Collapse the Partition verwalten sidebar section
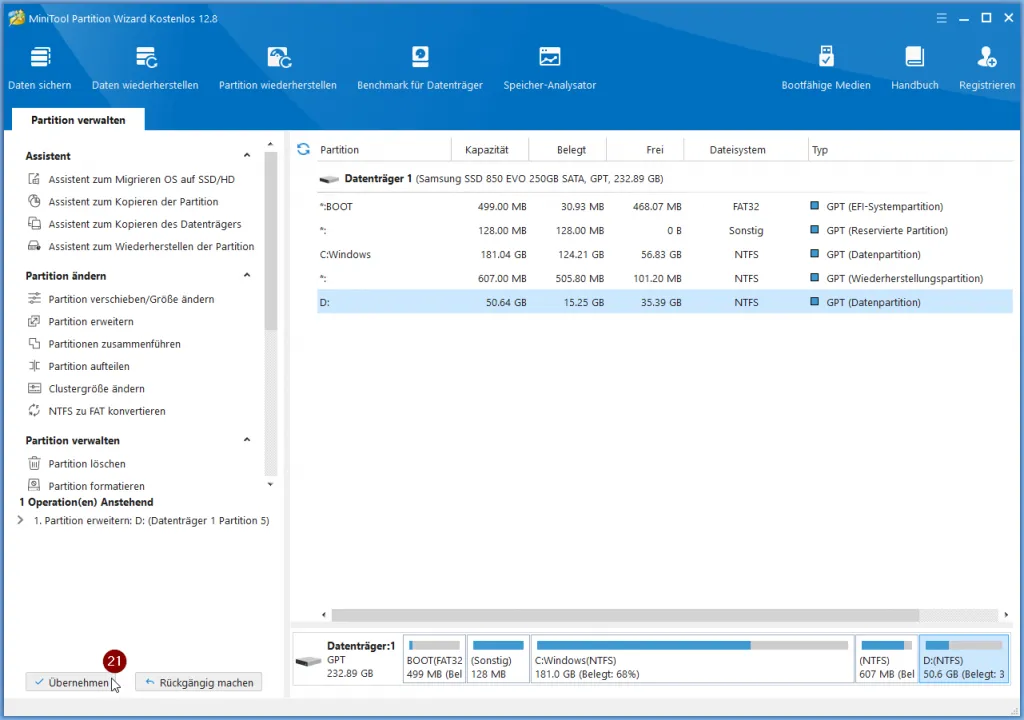 click(247, 441)
